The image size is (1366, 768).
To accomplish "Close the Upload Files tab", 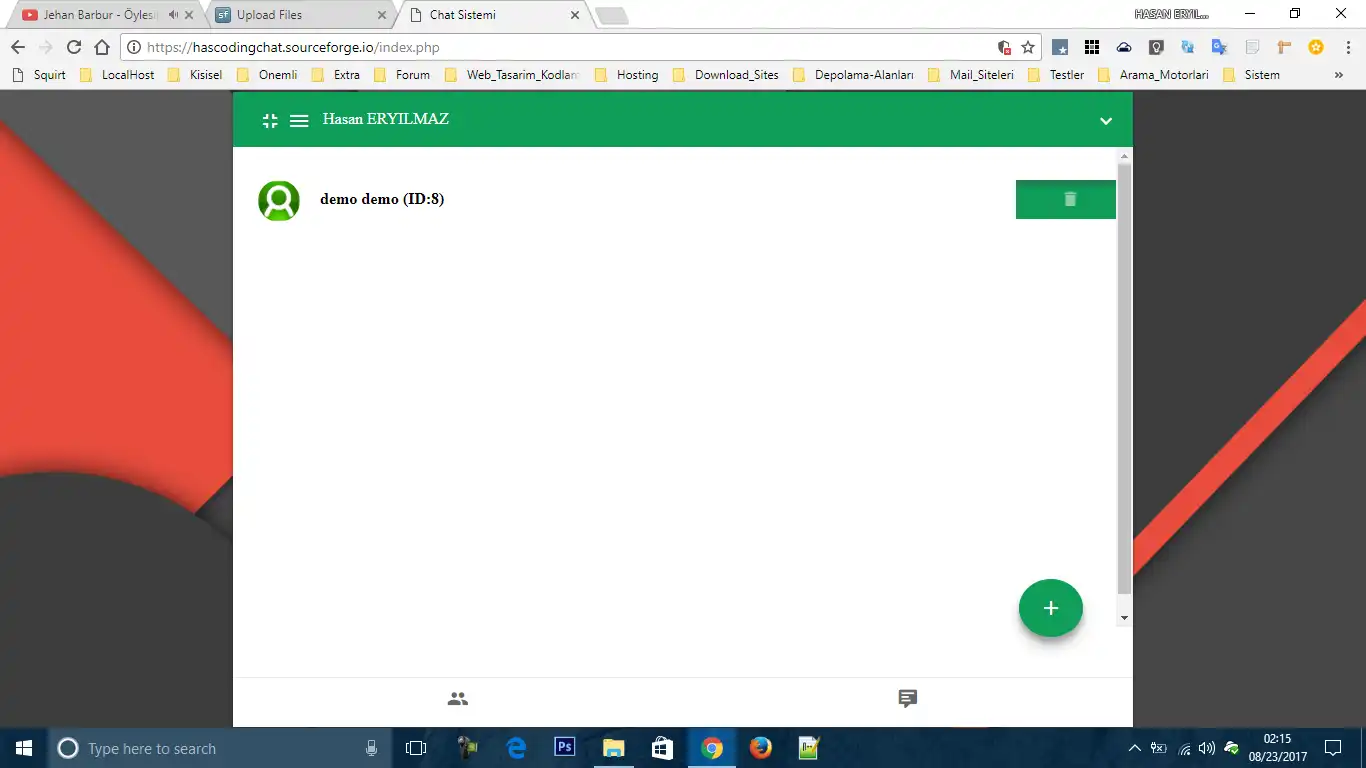I will point(382,15).
